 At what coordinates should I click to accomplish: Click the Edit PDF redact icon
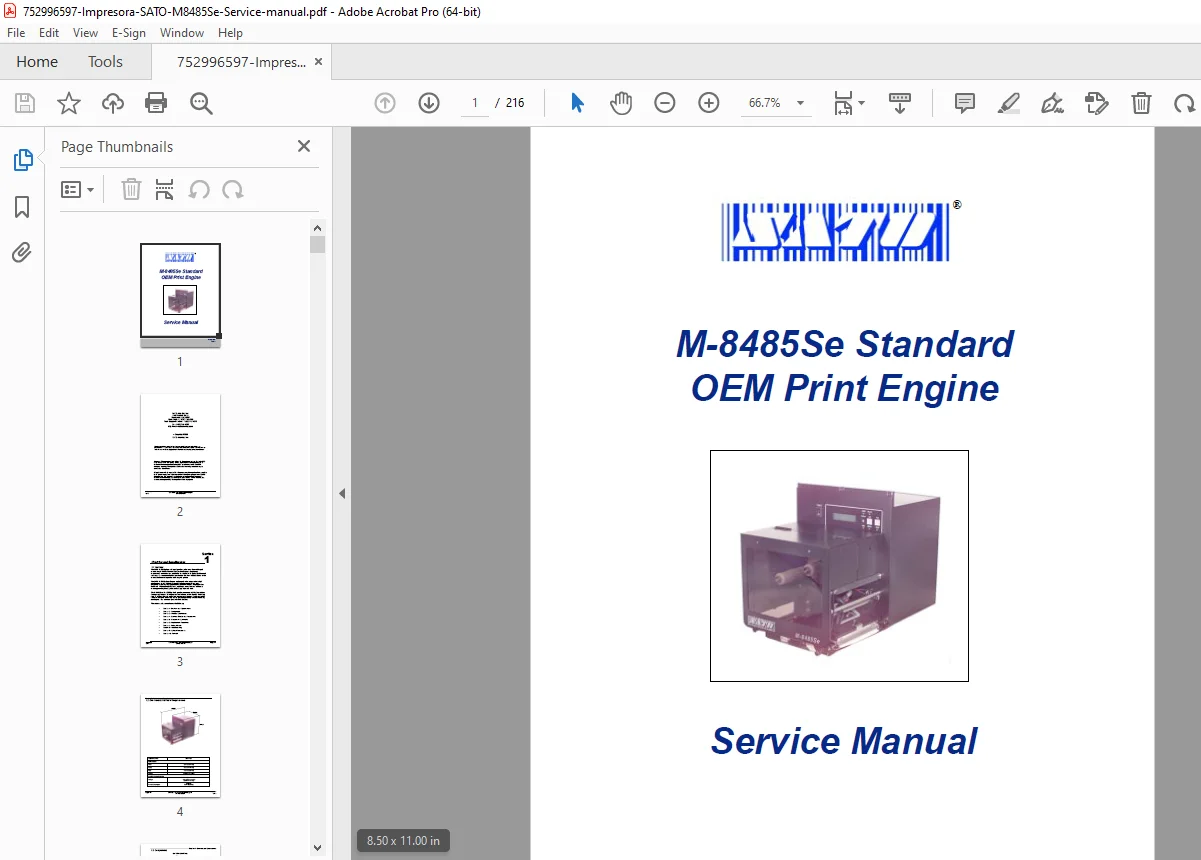pos(1097,103)
